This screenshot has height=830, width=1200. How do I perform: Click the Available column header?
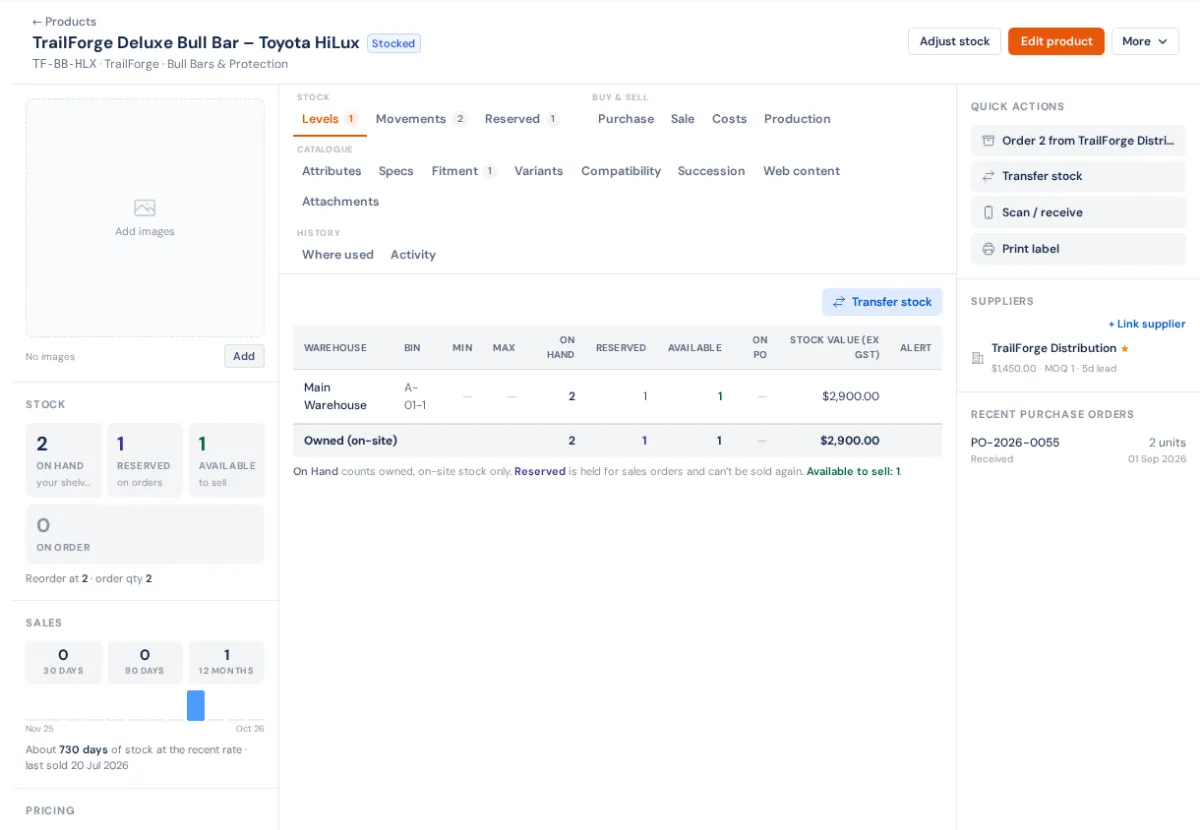695,348
